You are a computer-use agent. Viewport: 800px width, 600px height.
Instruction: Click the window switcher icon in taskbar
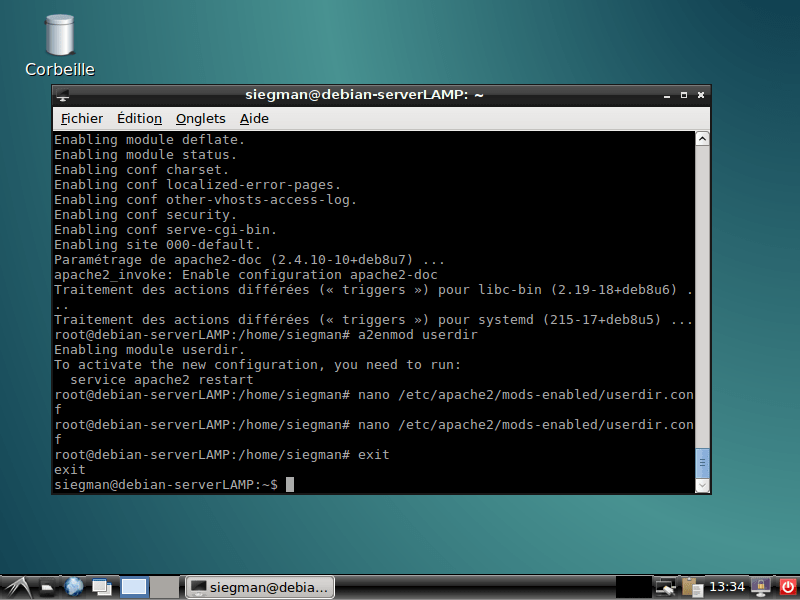click(x=100, y=587)
